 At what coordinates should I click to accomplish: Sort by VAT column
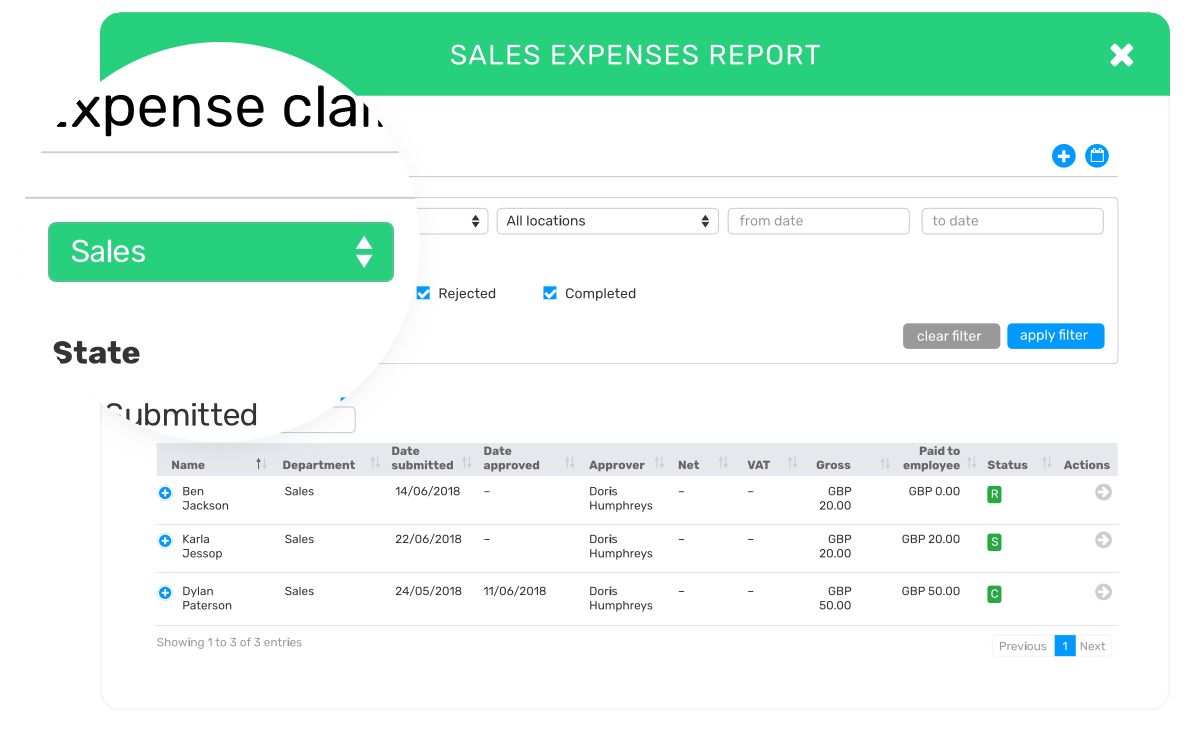[x=758, y=465]
